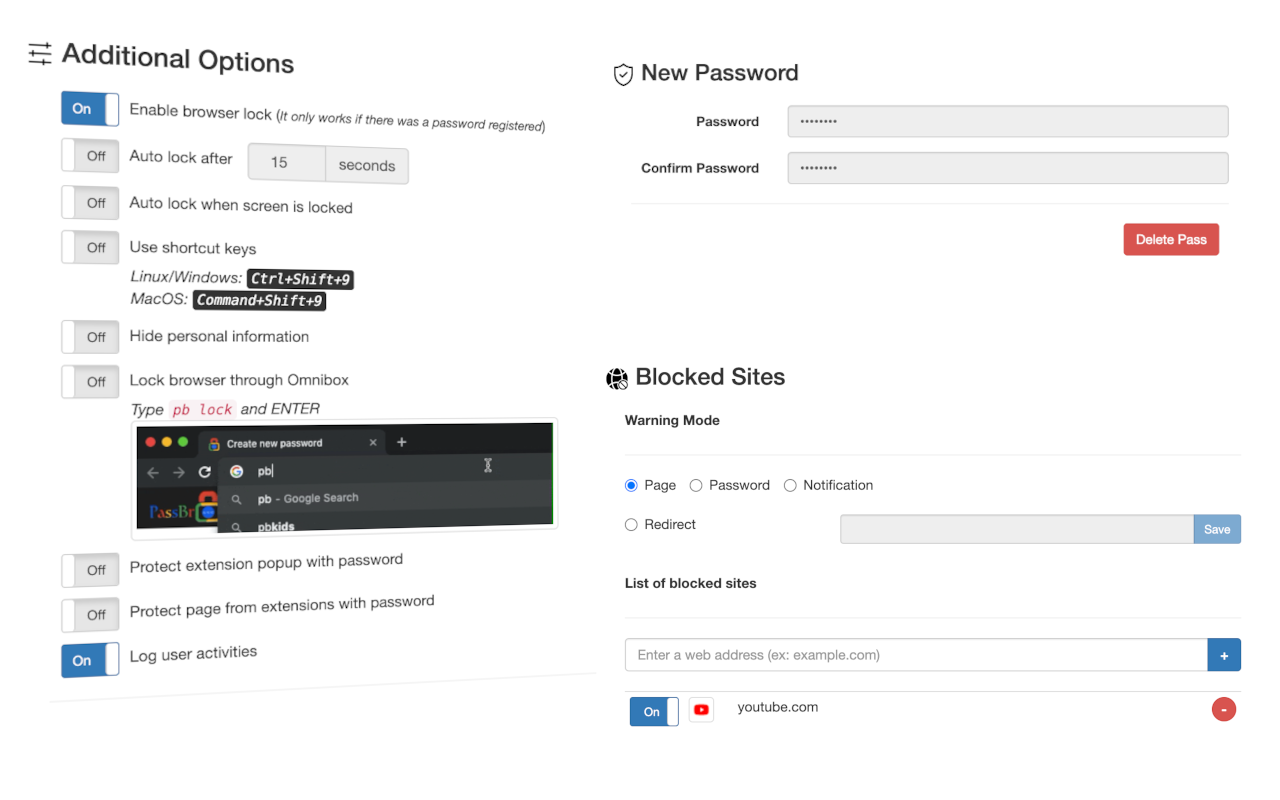
Task: Click the Additional Options sliders icon
Action: (x=40, y=53)
